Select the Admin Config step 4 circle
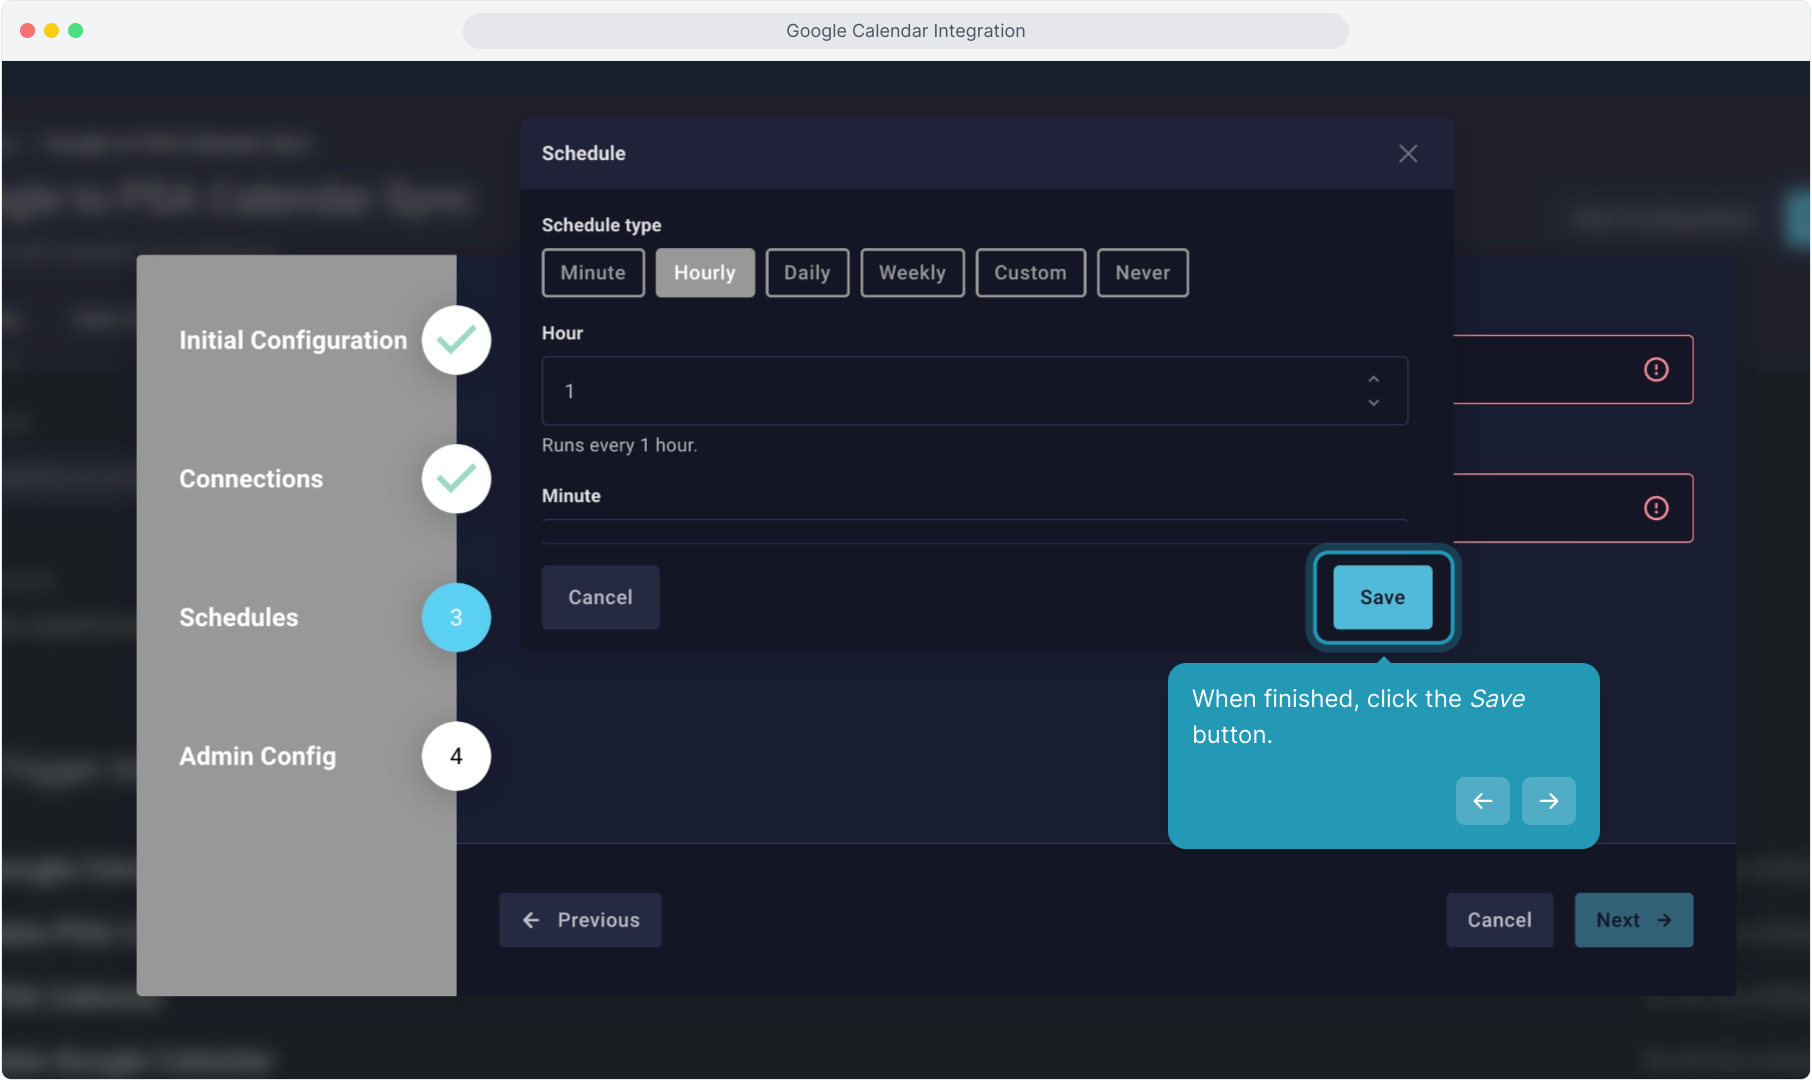Viewport: 1812px width, 1080px height. (456, 756)
